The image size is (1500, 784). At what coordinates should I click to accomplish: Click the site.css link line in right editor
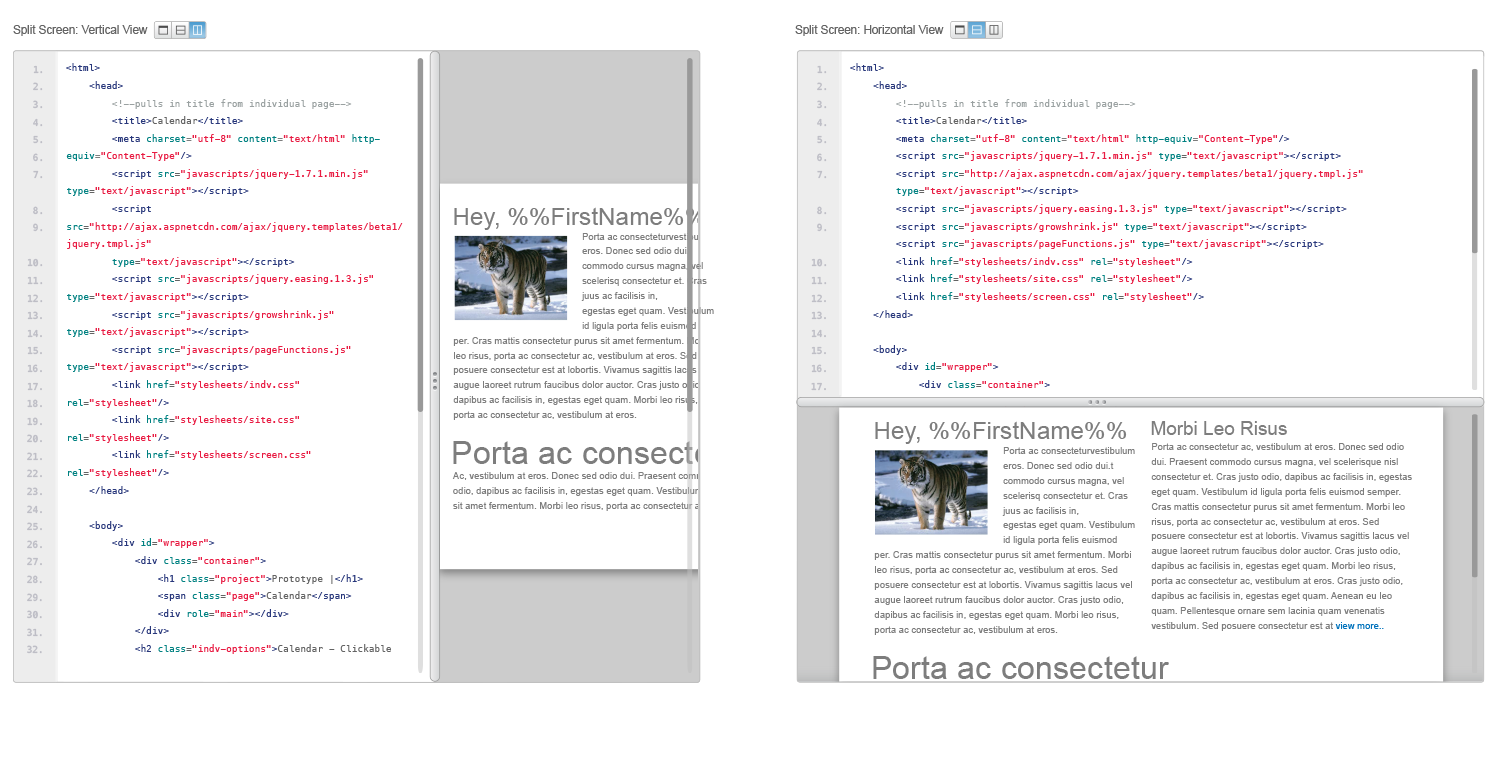pos(1044,279)
